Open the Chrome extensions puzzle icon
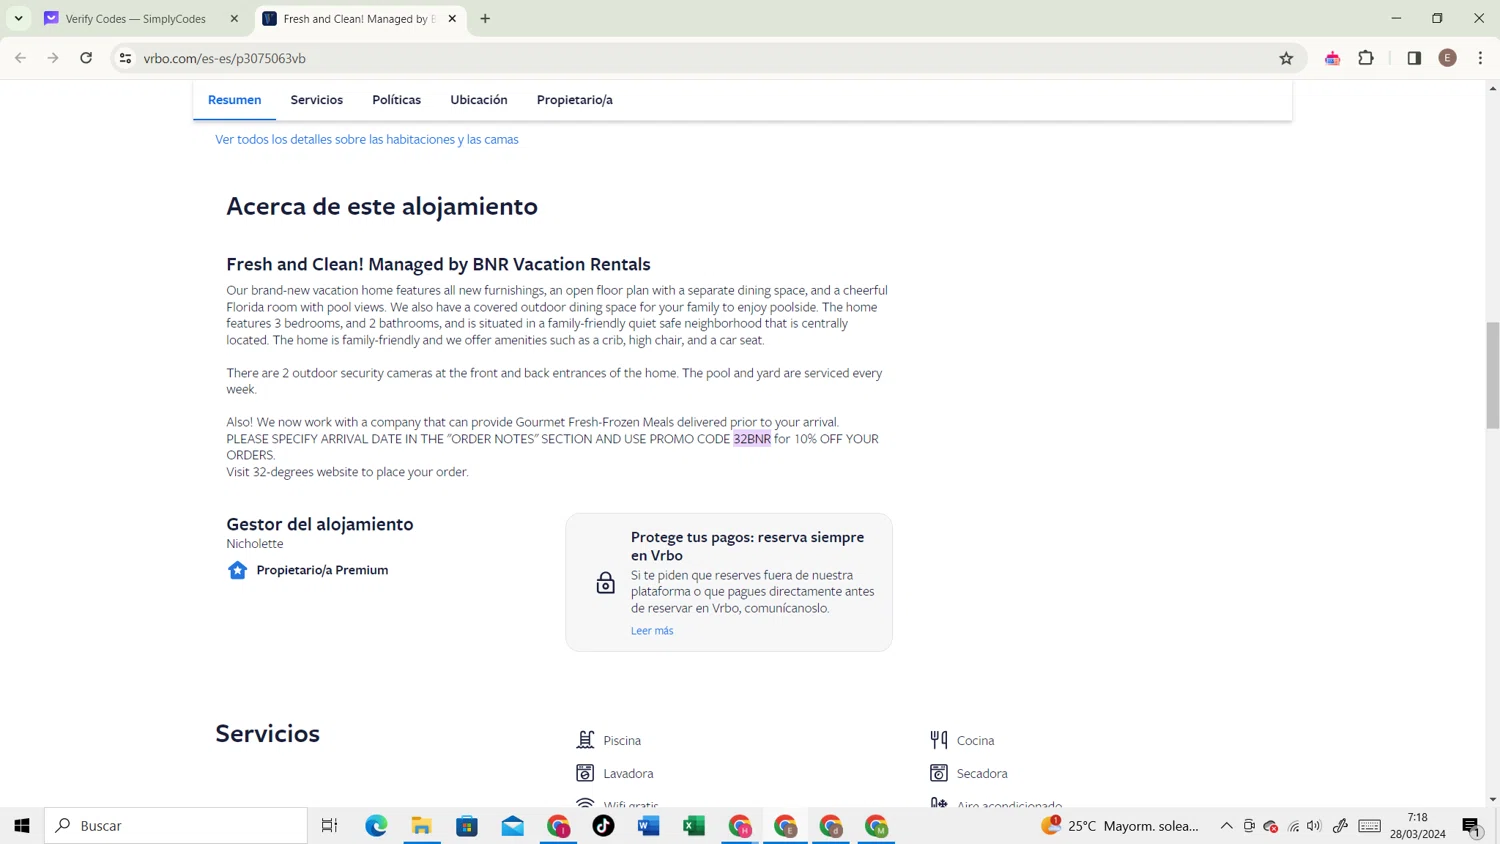The image size is (1500, 844). click(1366, 58)
